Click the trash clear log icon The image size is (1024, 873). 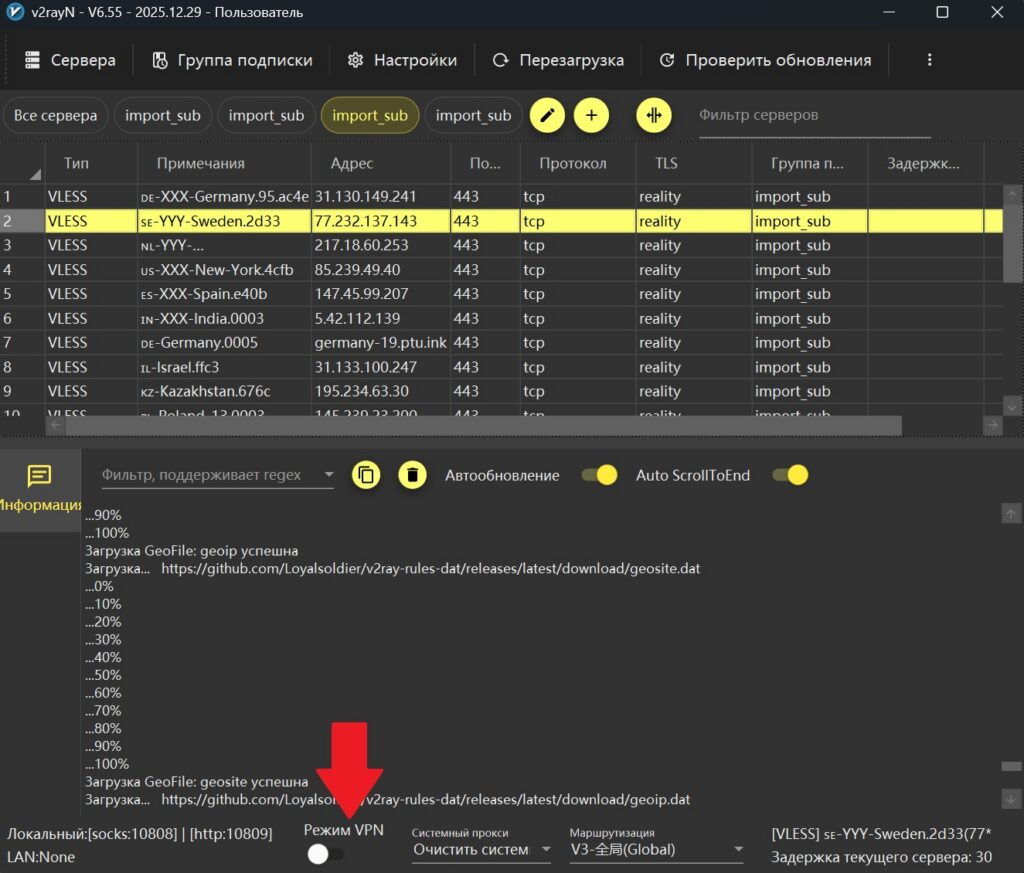click(412, 475)
